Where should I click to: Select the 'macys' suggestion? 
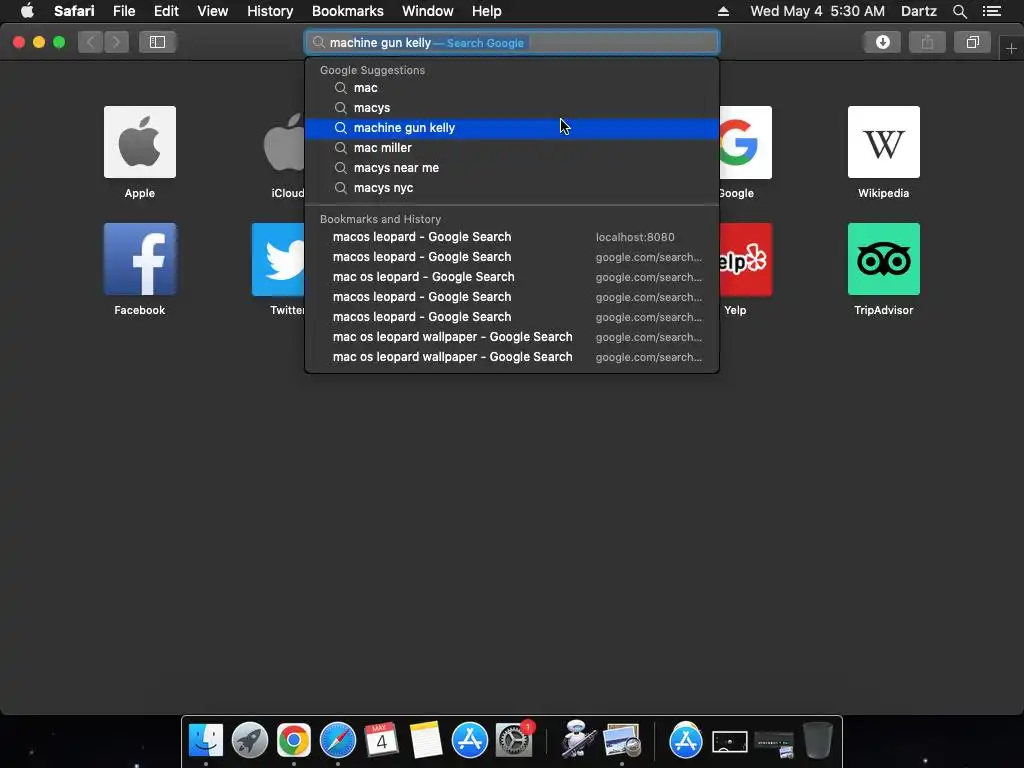pyautogui.click(x=512, y=108)
